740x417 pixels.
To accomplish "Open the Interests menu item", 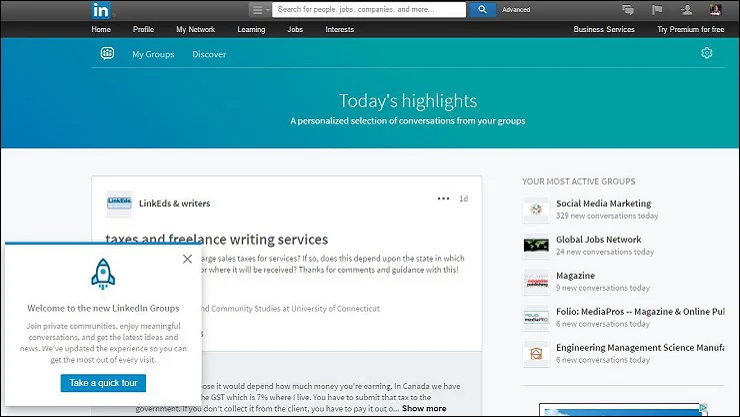I will pos(339,29).
